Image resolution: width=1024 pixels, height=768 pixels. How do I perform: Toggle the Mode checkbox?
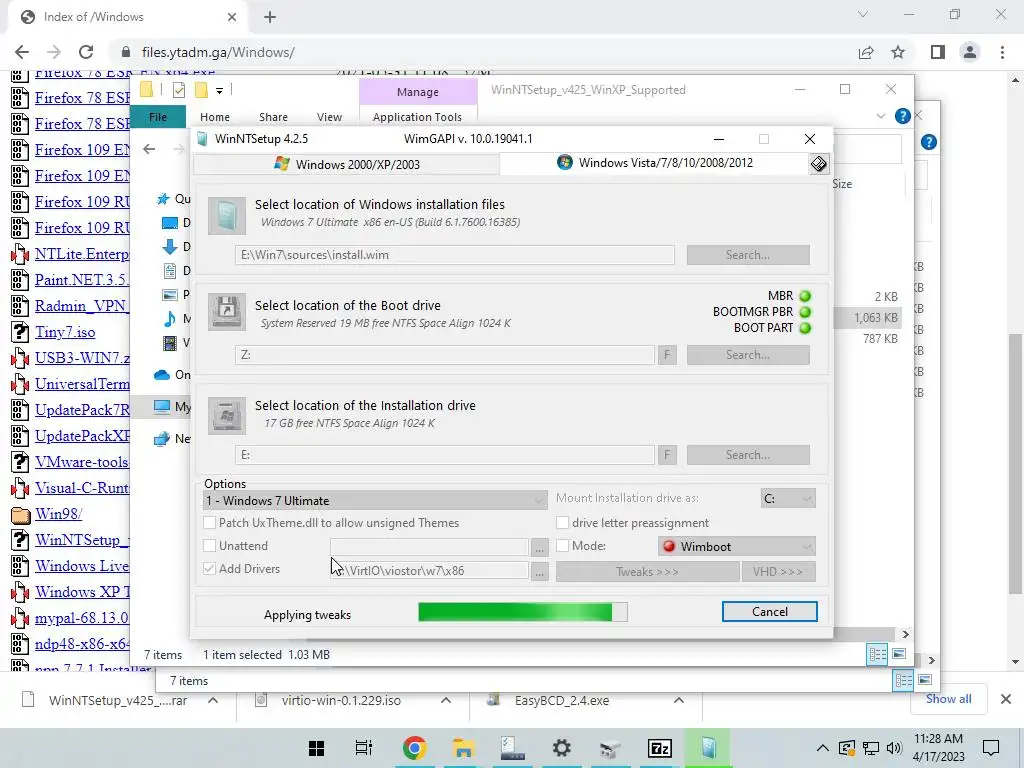(x=562, y=546)
